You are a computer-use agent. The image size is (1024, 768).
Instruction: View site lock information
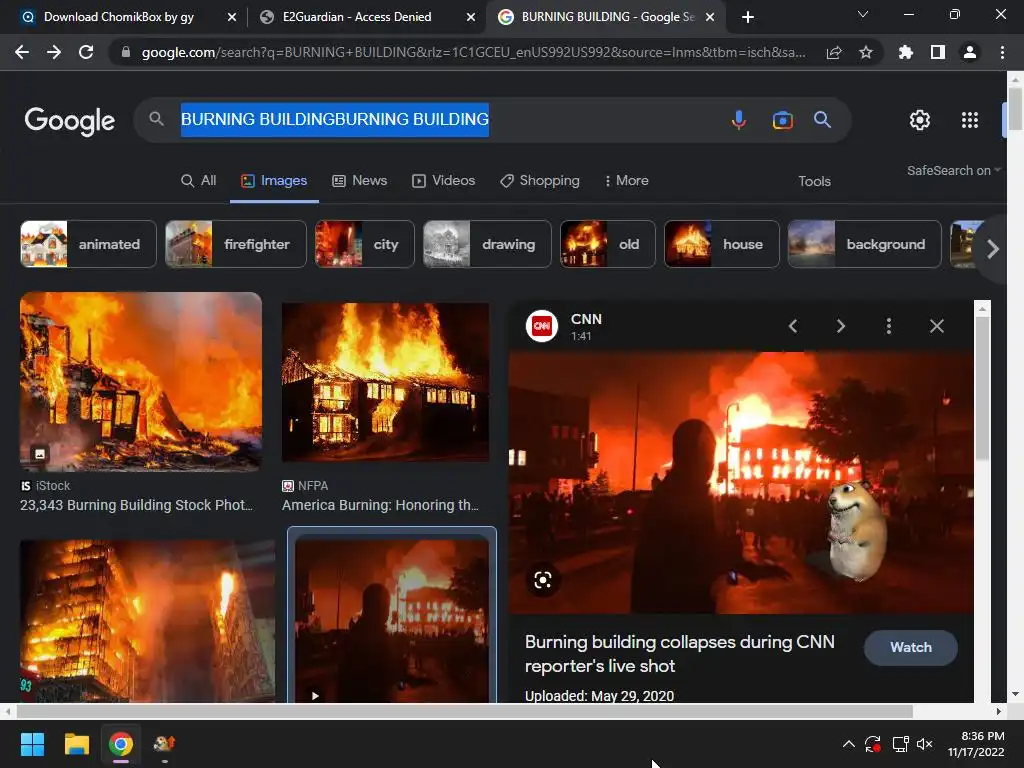126,52
